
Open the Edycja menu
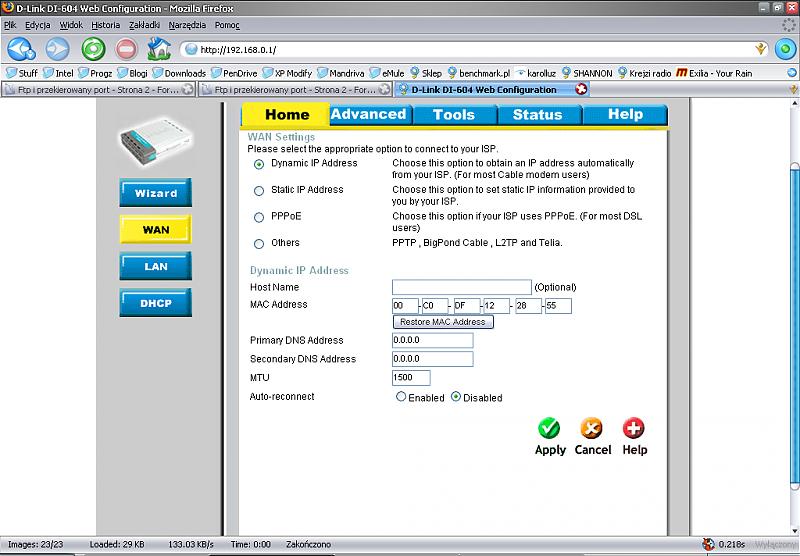tap(38, 24)
